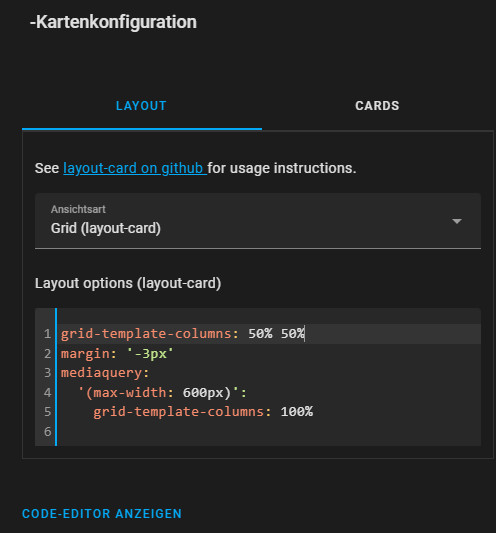This screenshot has width=496, height=533.
Task: Click line number 1 in editor gutter
Action: coord(47,334)
